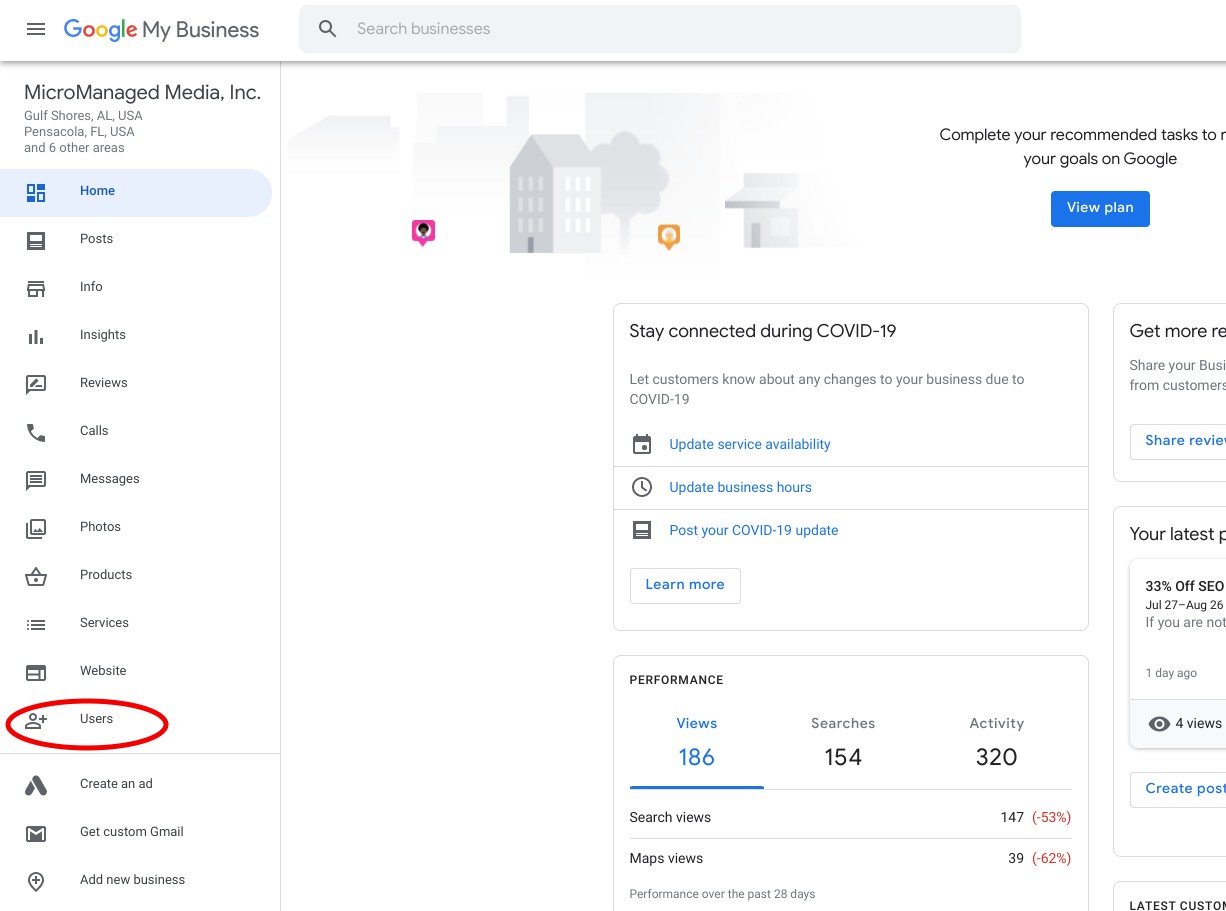Click the Info storefront icon

36,289
